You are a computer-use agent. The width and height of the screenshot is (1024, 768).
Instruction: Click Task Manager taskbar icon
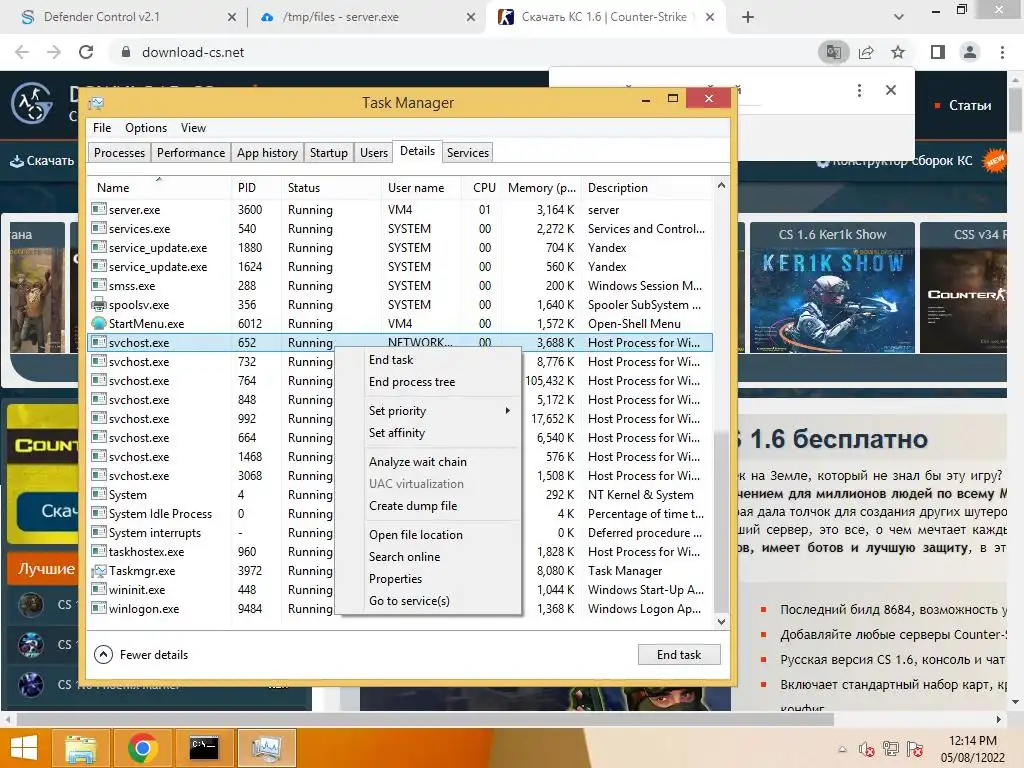click(x=266, y=748)
